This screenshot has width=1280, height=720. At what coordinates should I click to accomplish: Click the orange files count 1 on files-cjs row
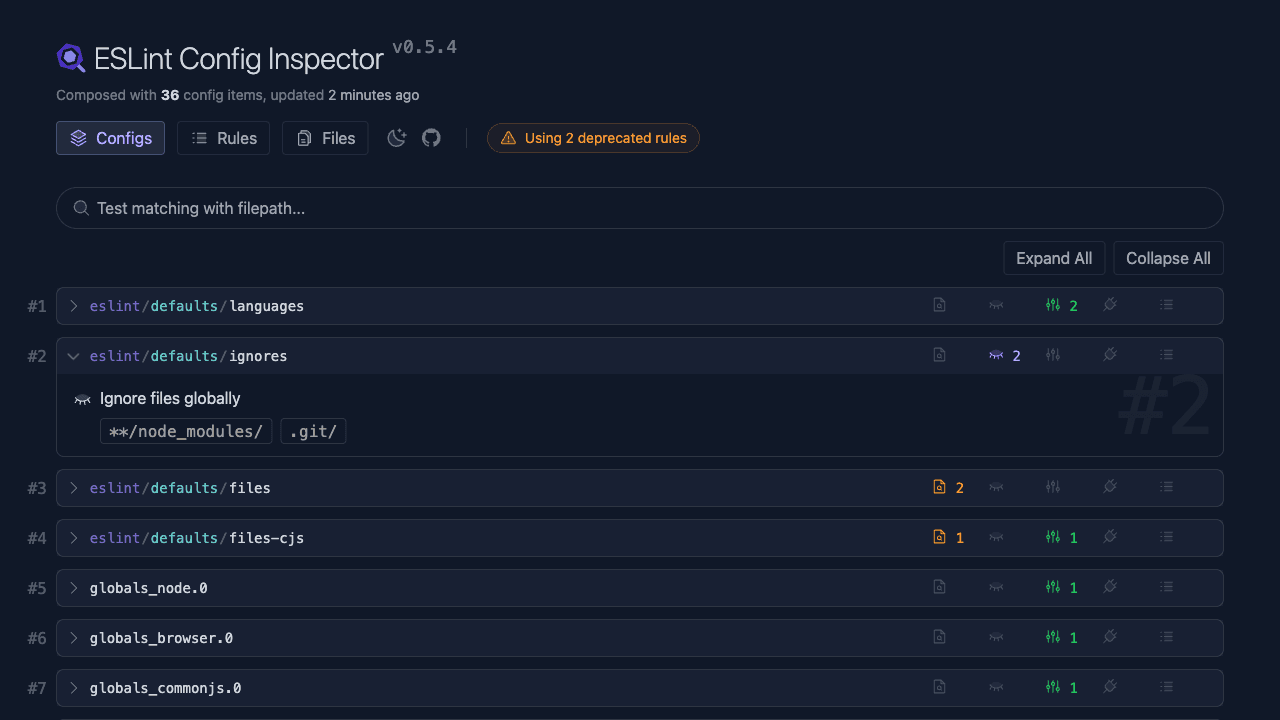coord(960,537)
